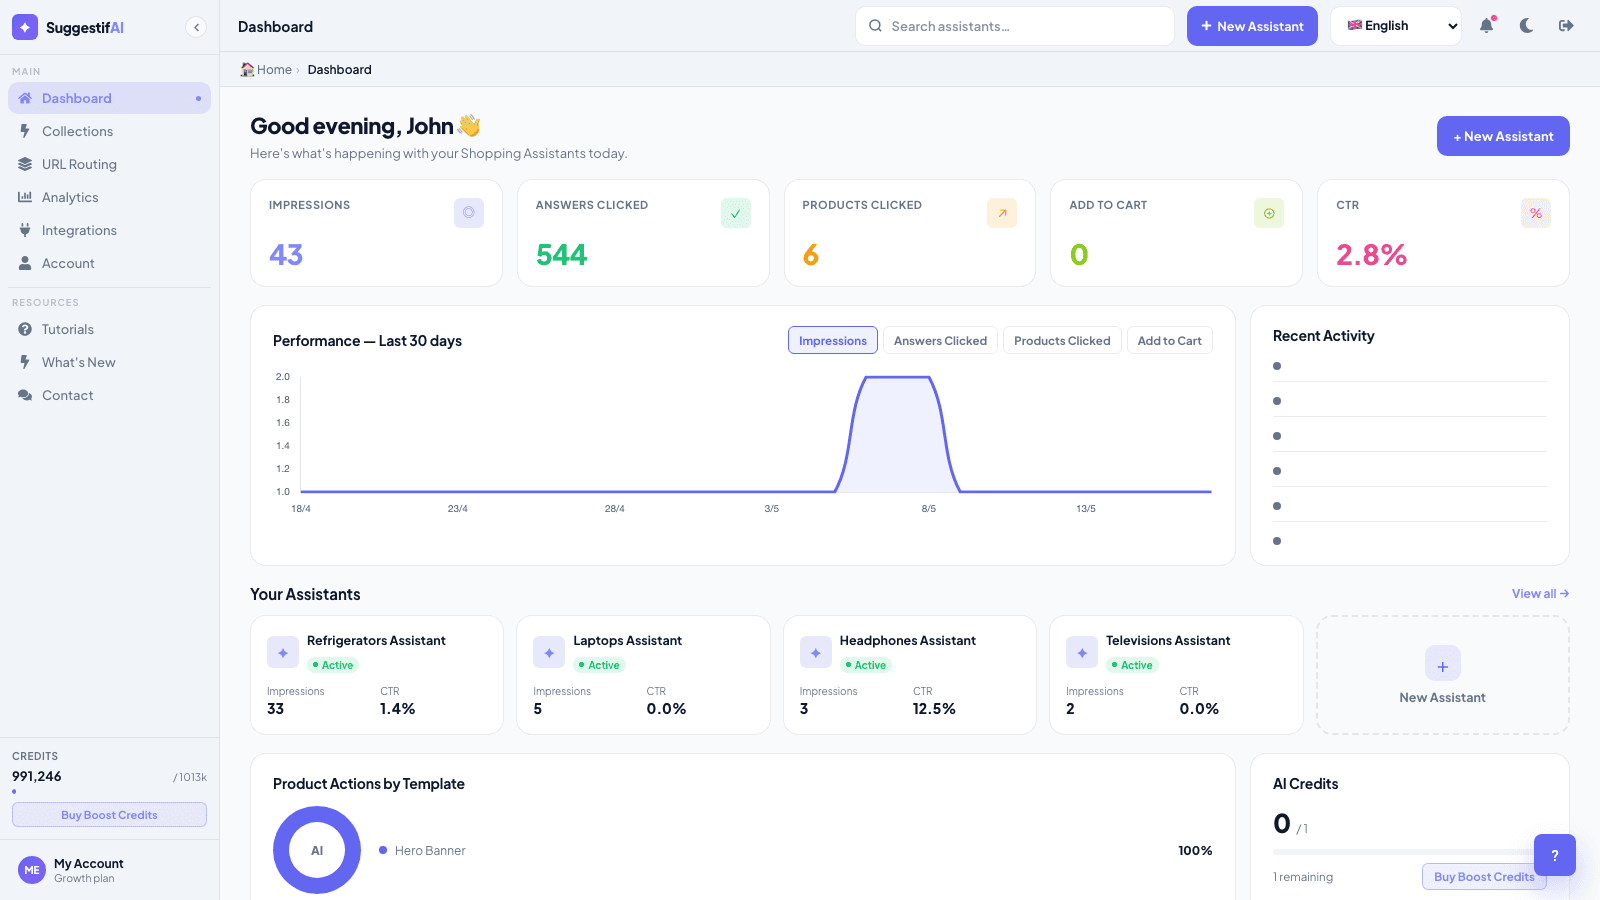Open Account in the sidebar

110,263
